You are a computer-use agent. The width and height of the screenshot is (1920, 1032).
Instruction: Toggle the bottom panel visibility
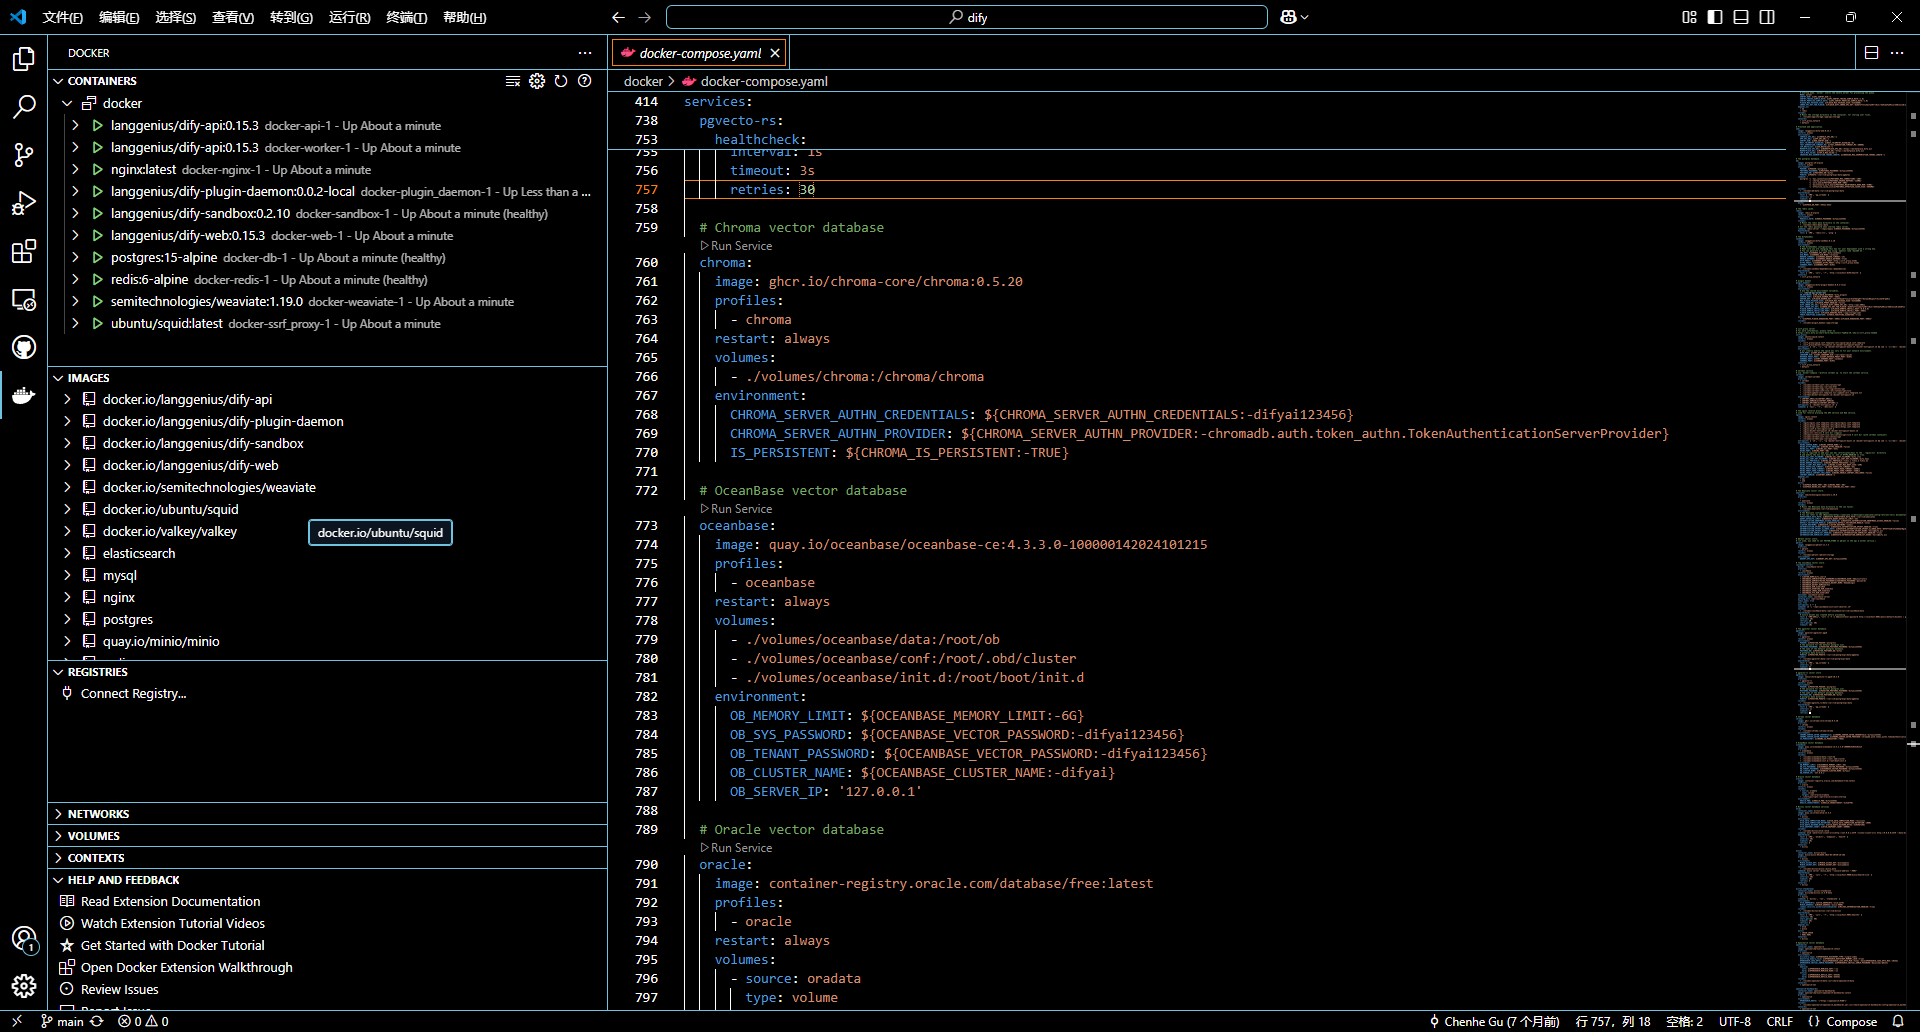point(1741,17)
